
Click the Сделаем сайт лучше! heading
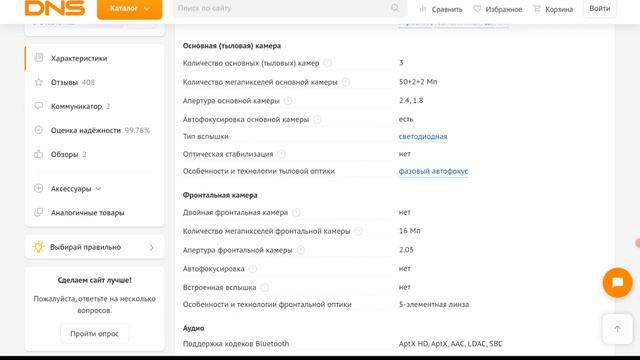tap(94, 280)
